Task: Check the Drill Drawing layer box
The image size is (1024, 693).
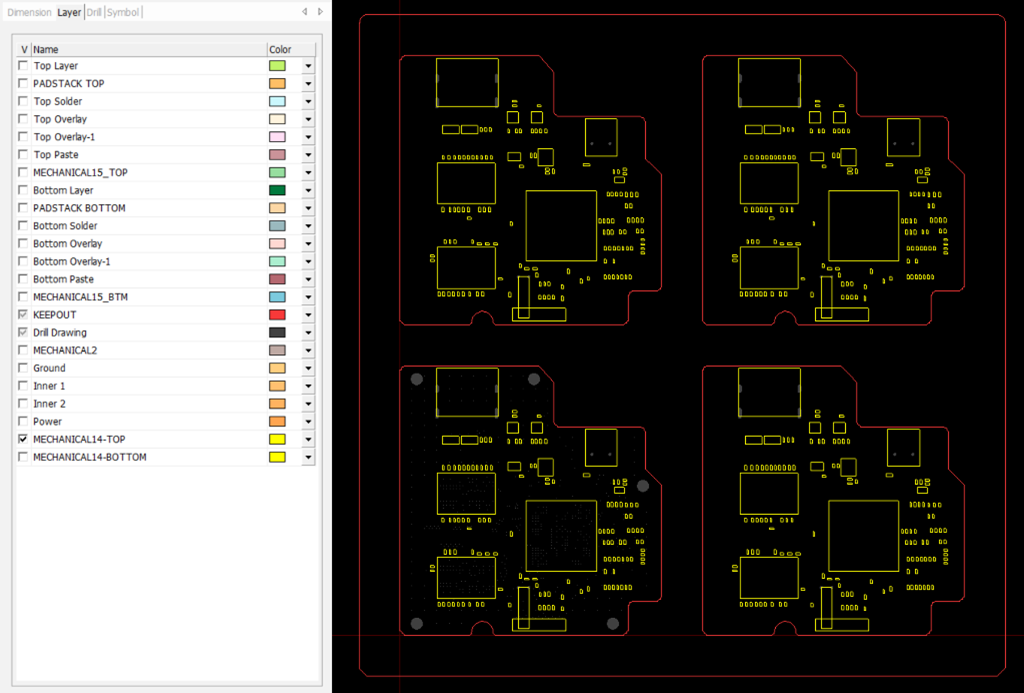Action: [23, 333]
